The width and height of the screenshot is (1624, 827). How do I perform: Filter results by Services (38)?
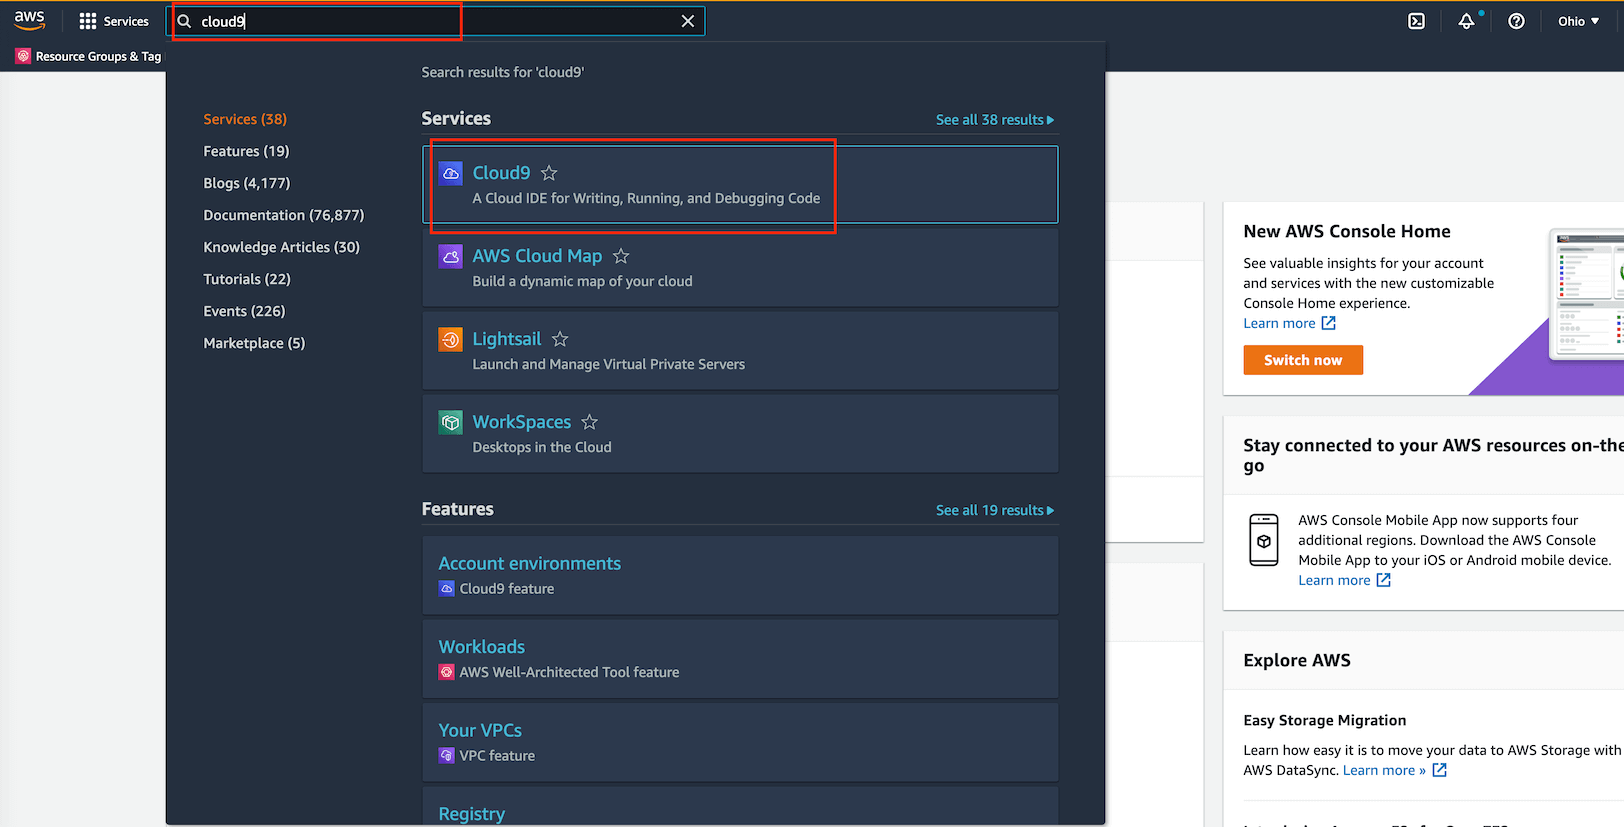(x=245, y=119)
